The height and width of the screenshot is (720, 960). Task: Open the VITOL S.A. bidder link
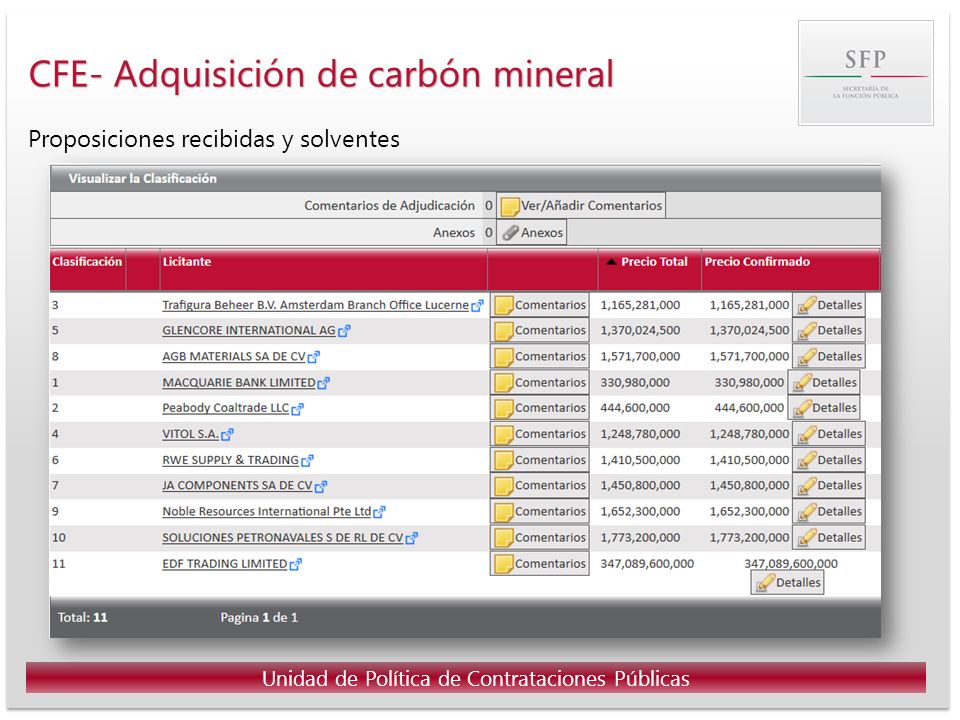190,434
